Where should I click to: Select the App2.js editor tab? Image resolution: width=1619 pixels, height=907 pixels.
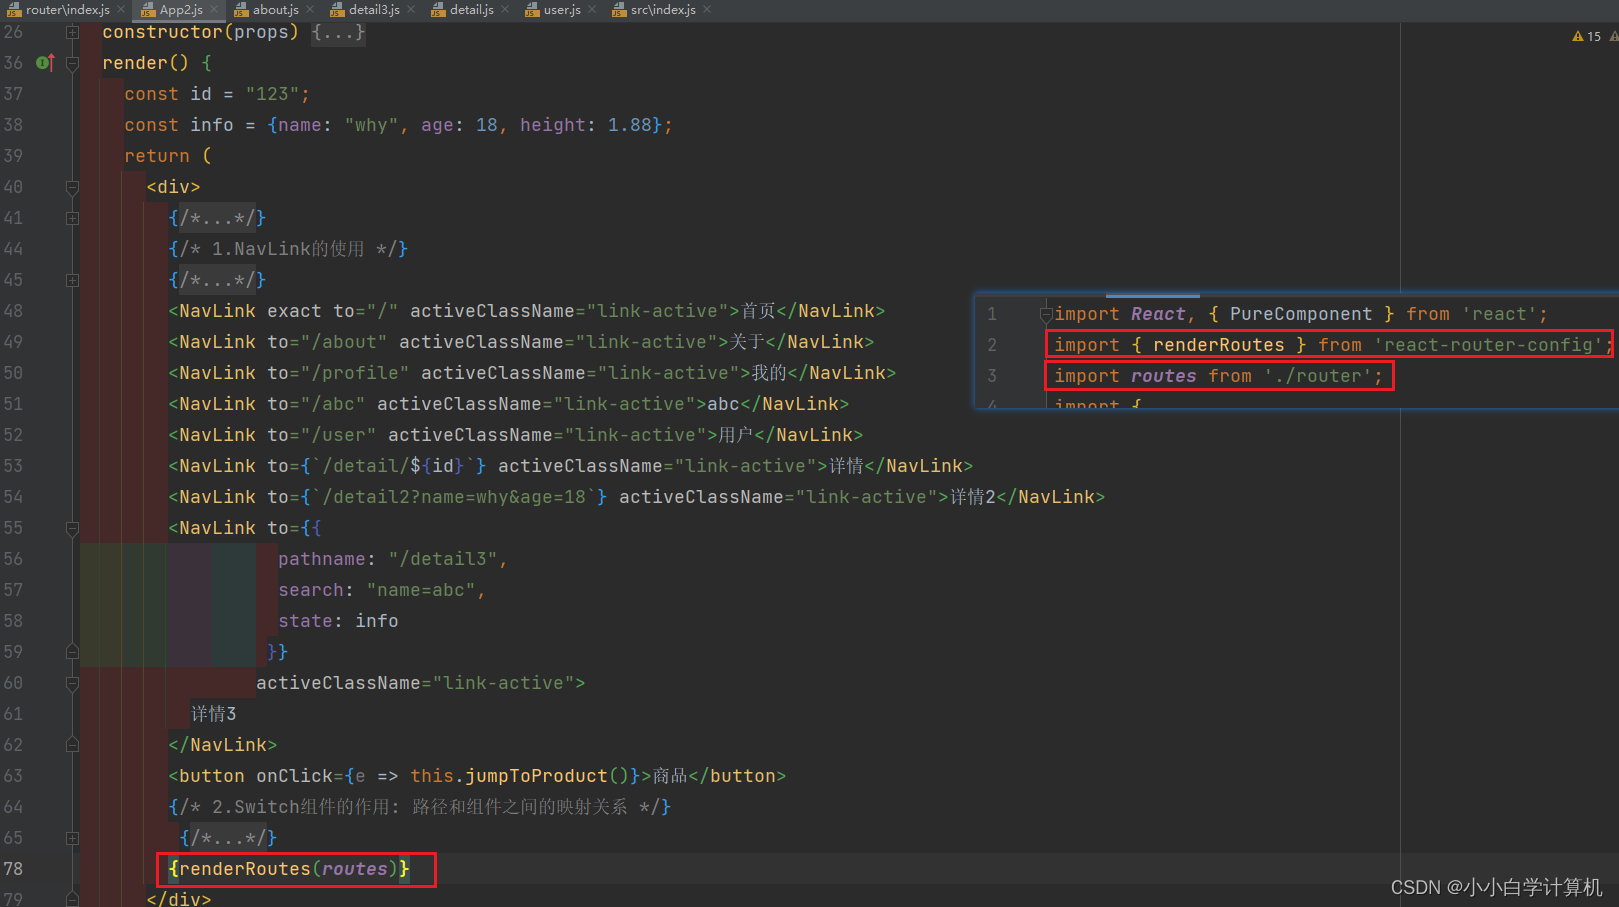pyautogui.click(x=180, y=9)
